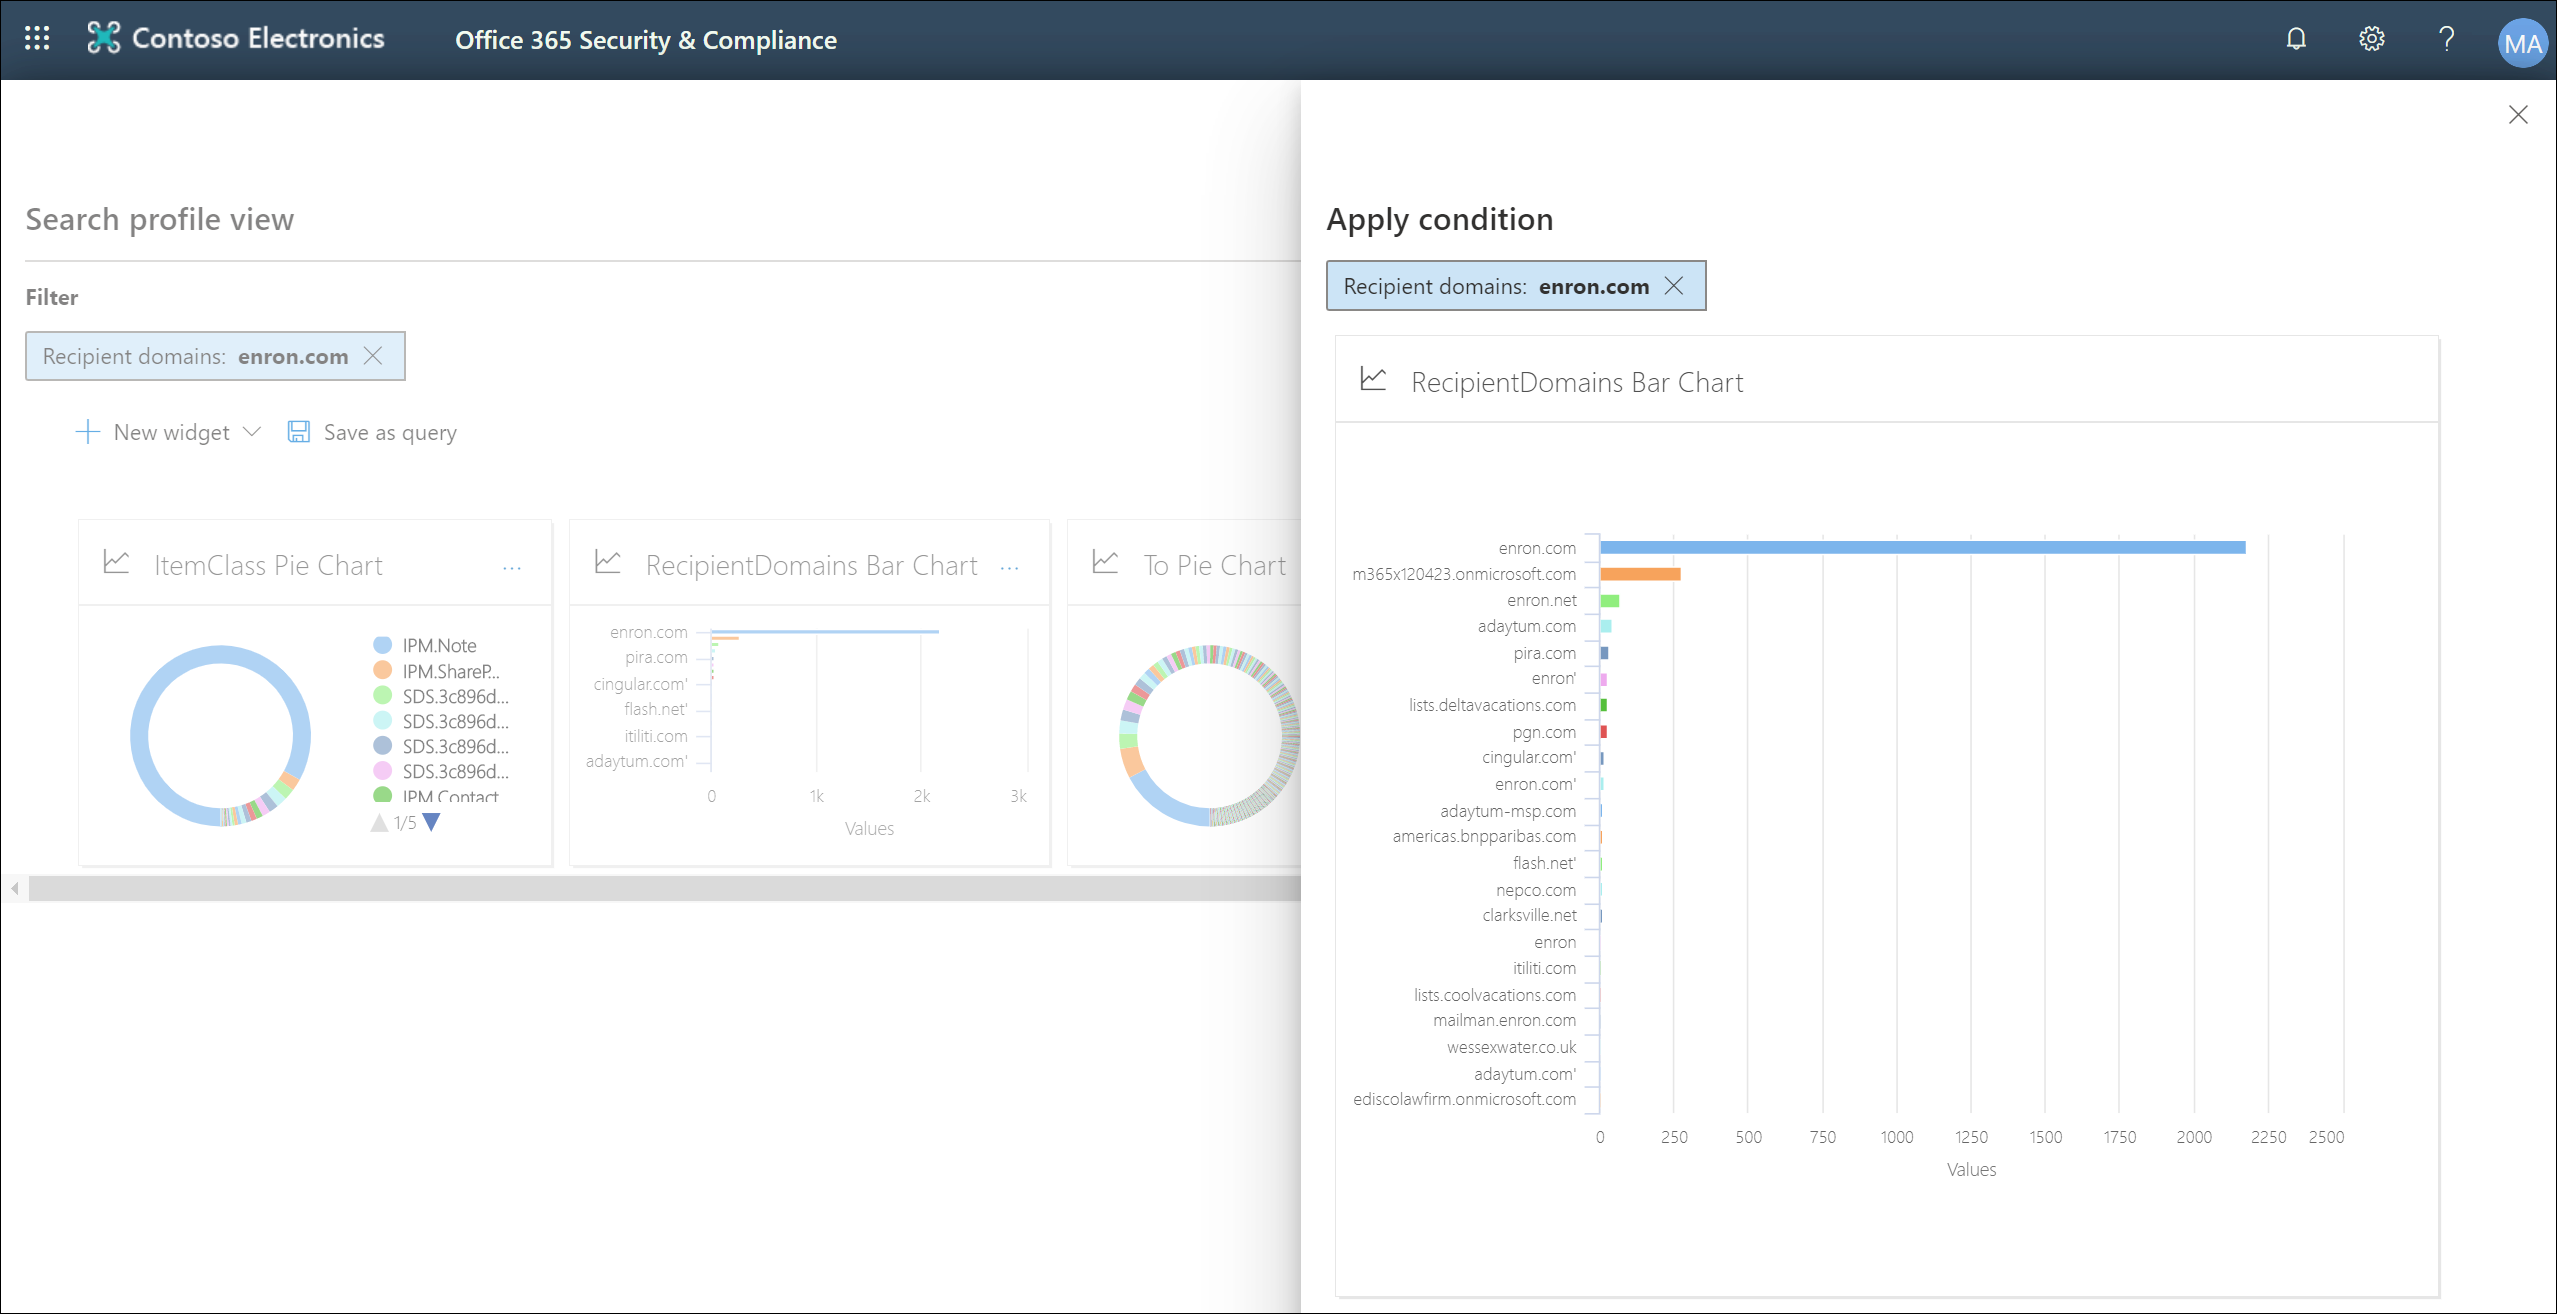
Task: Click the adaytum-msp.com axis label
Action: pos(1508,812)
